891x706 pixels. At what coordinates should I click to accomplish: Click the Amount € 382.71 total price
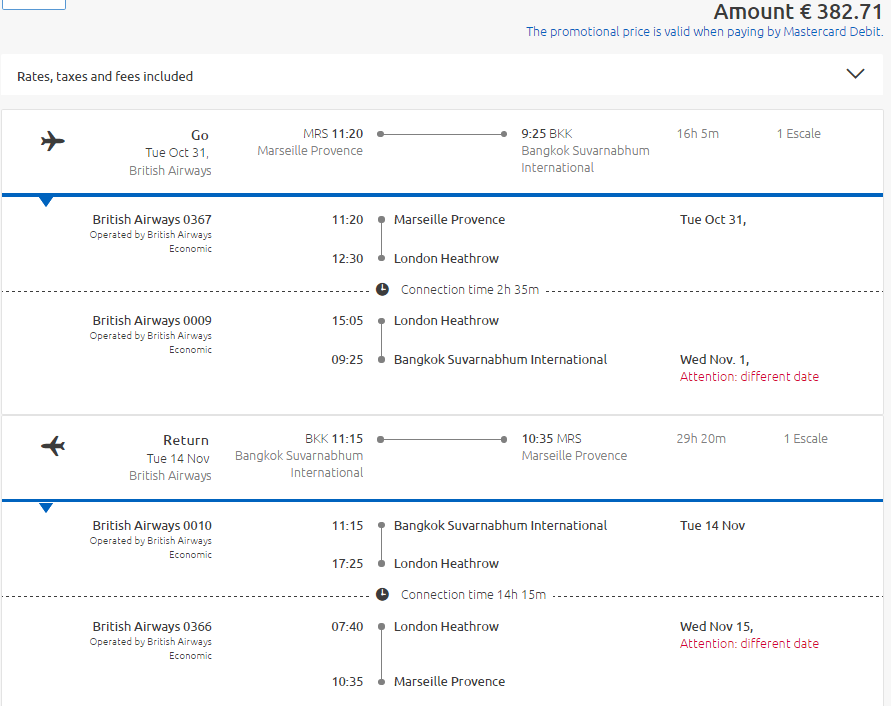pyautogui.click(x=798, y=11)
